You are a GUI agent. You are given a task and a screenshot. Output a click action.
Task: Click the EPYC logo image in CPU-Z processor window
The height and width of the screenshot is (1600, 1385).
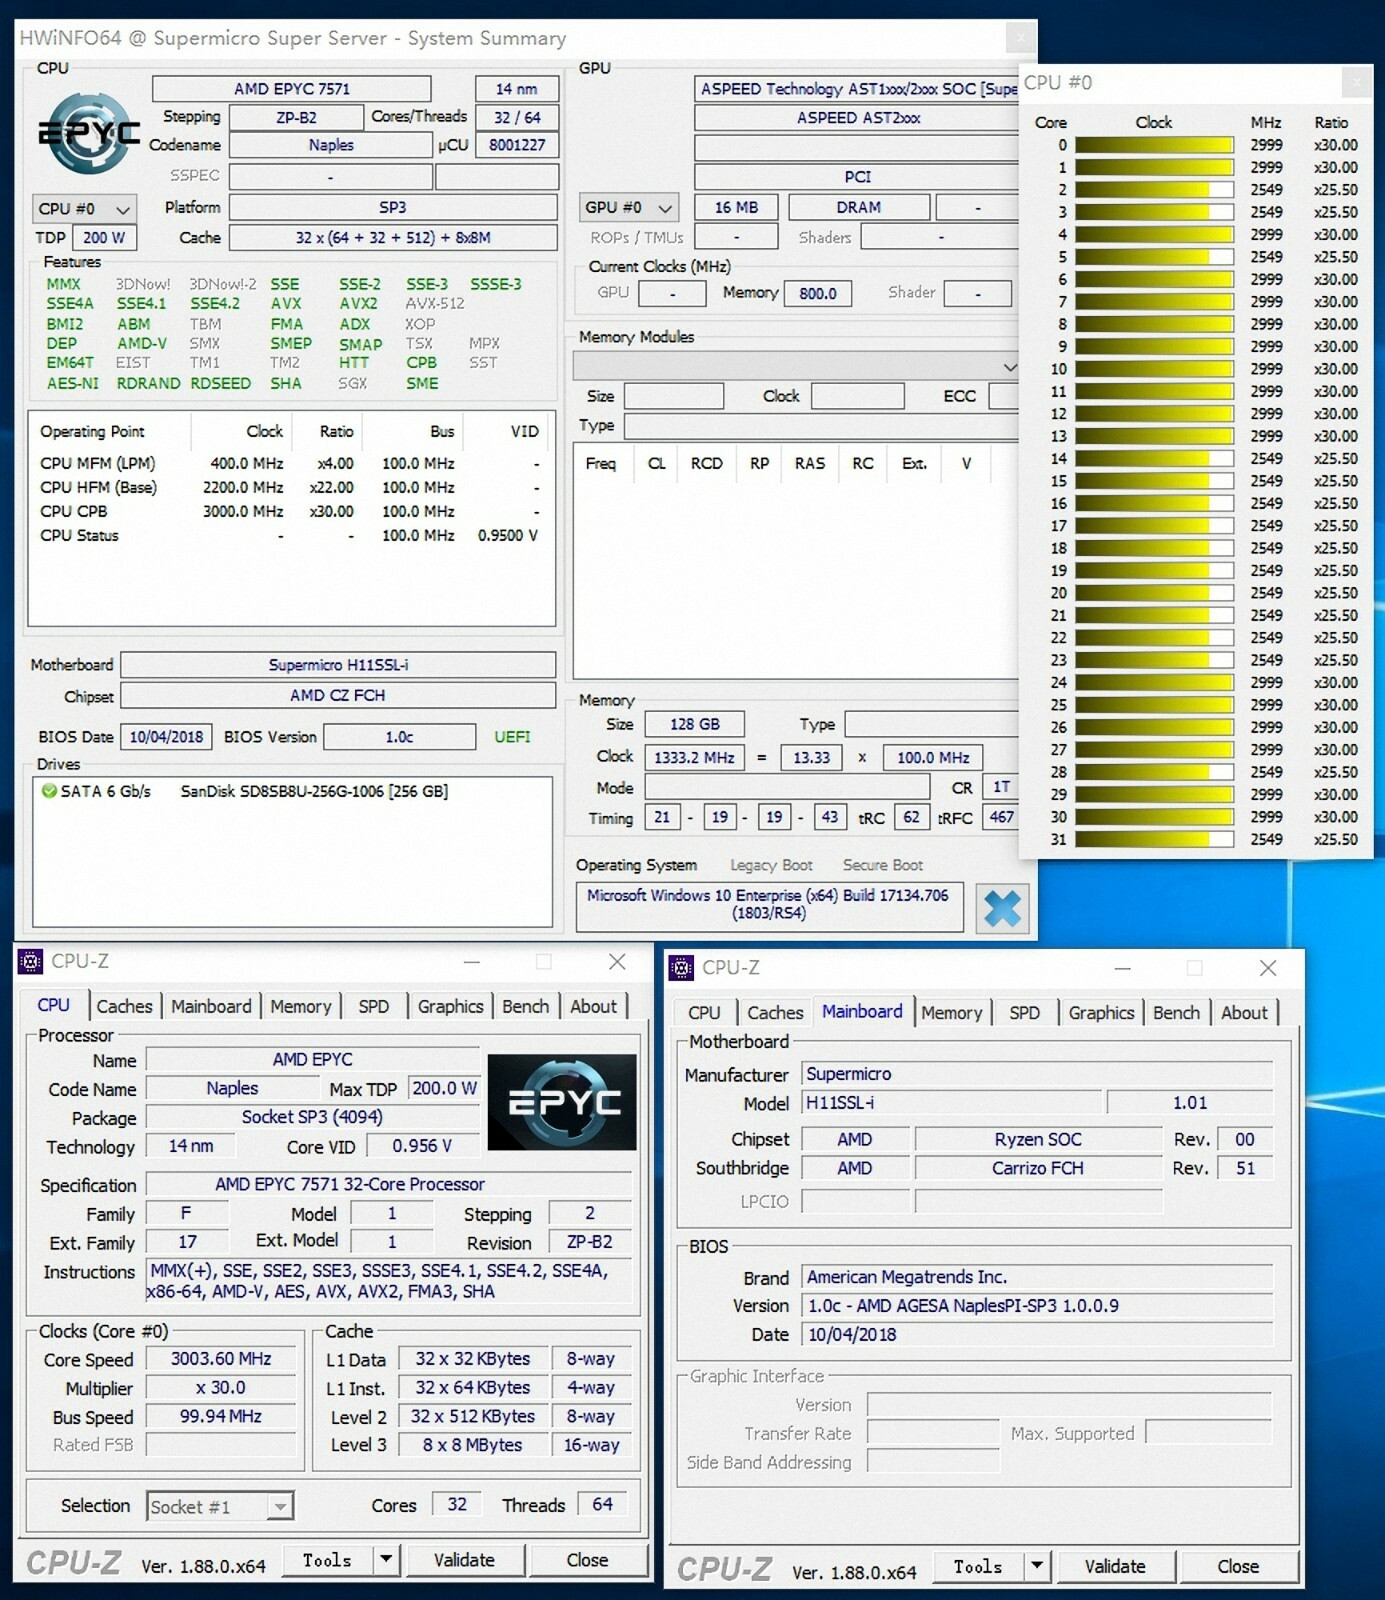(x=562, y=1102)
